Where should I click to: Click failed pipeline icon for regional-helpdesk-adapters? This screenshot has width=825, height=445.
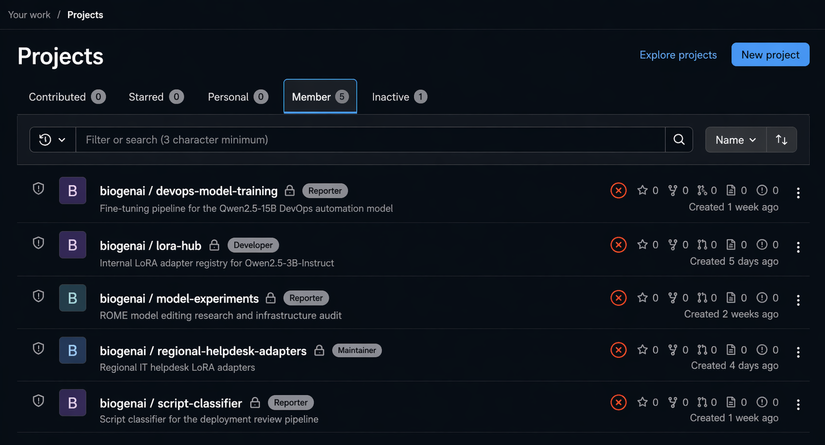(x=618, y=350)
